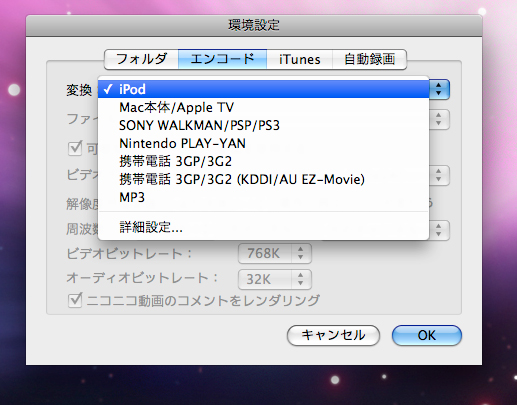
Task: Switch to the フォルダ tab
Action: [141, 59]
